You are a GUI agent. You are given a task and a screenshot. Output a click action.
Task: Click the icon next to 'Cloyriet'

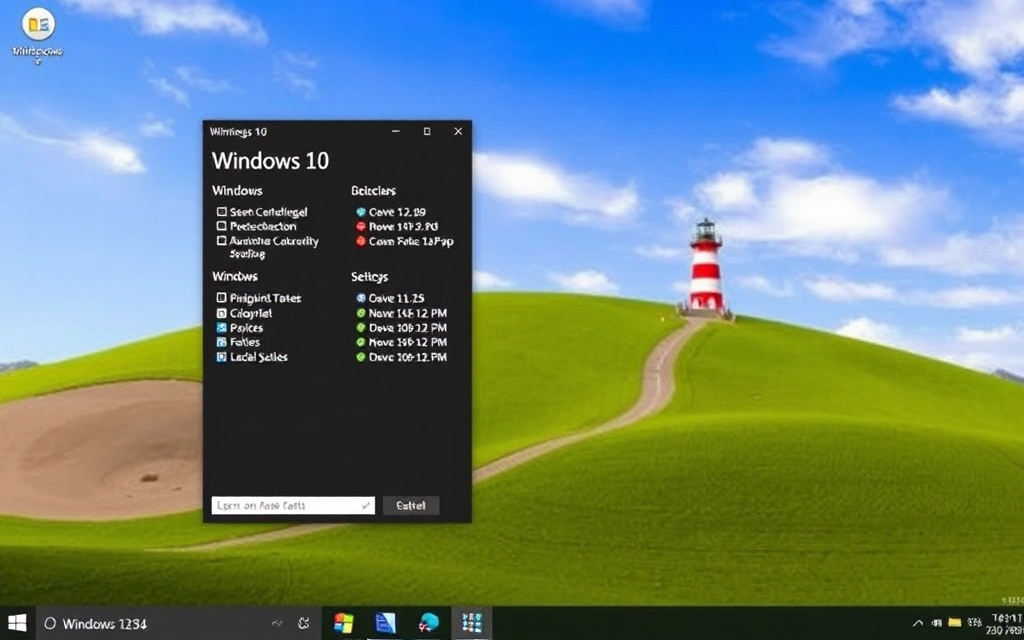point(222,313)
